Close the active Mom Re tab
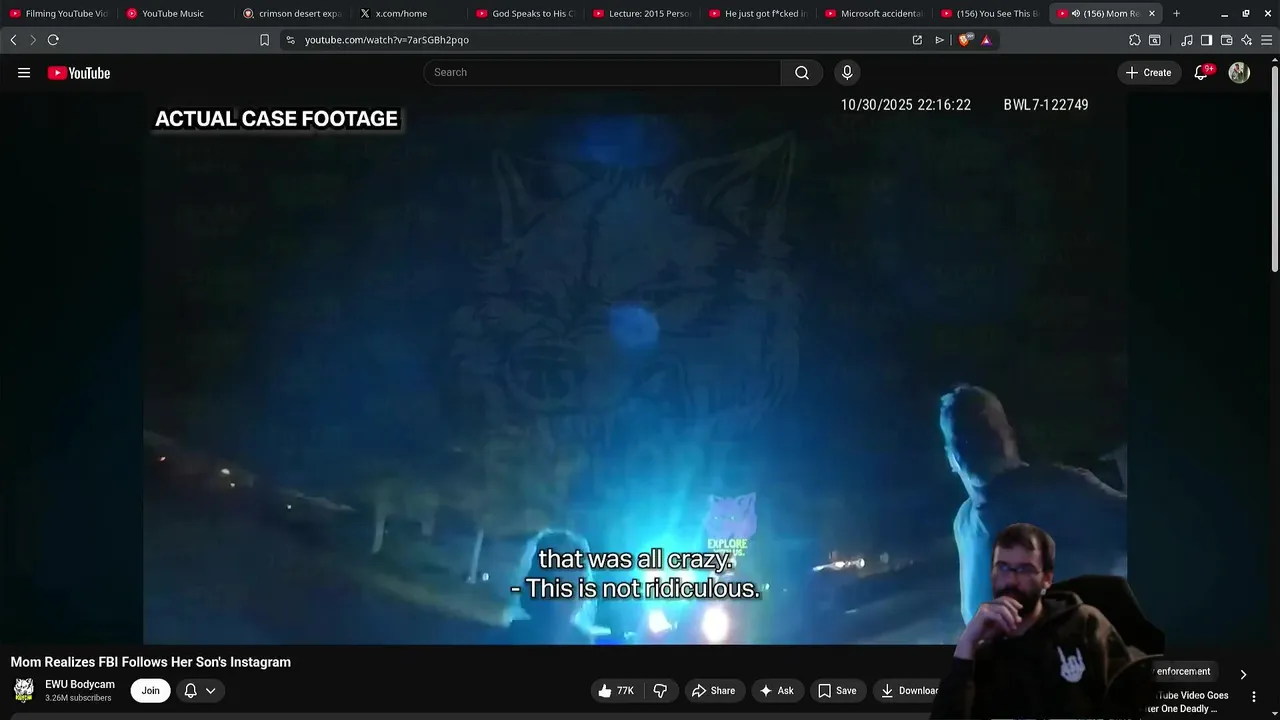 click(1152, 13)
